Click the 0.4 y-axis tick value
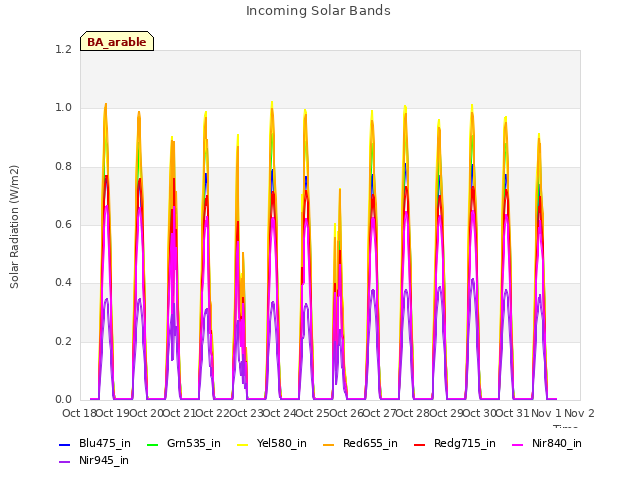 tap(64, 282)
